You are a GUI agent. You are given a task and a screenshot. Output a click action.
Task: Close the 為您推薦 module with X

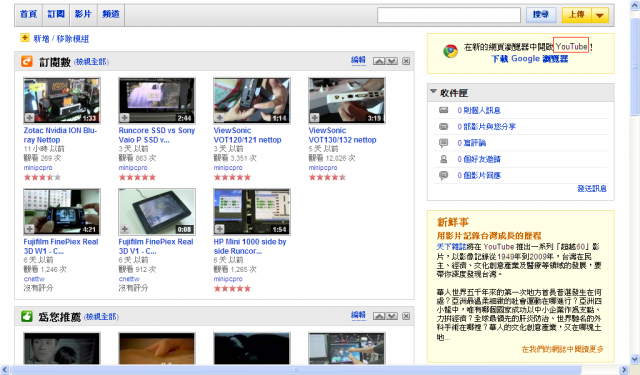coord(406,316)
